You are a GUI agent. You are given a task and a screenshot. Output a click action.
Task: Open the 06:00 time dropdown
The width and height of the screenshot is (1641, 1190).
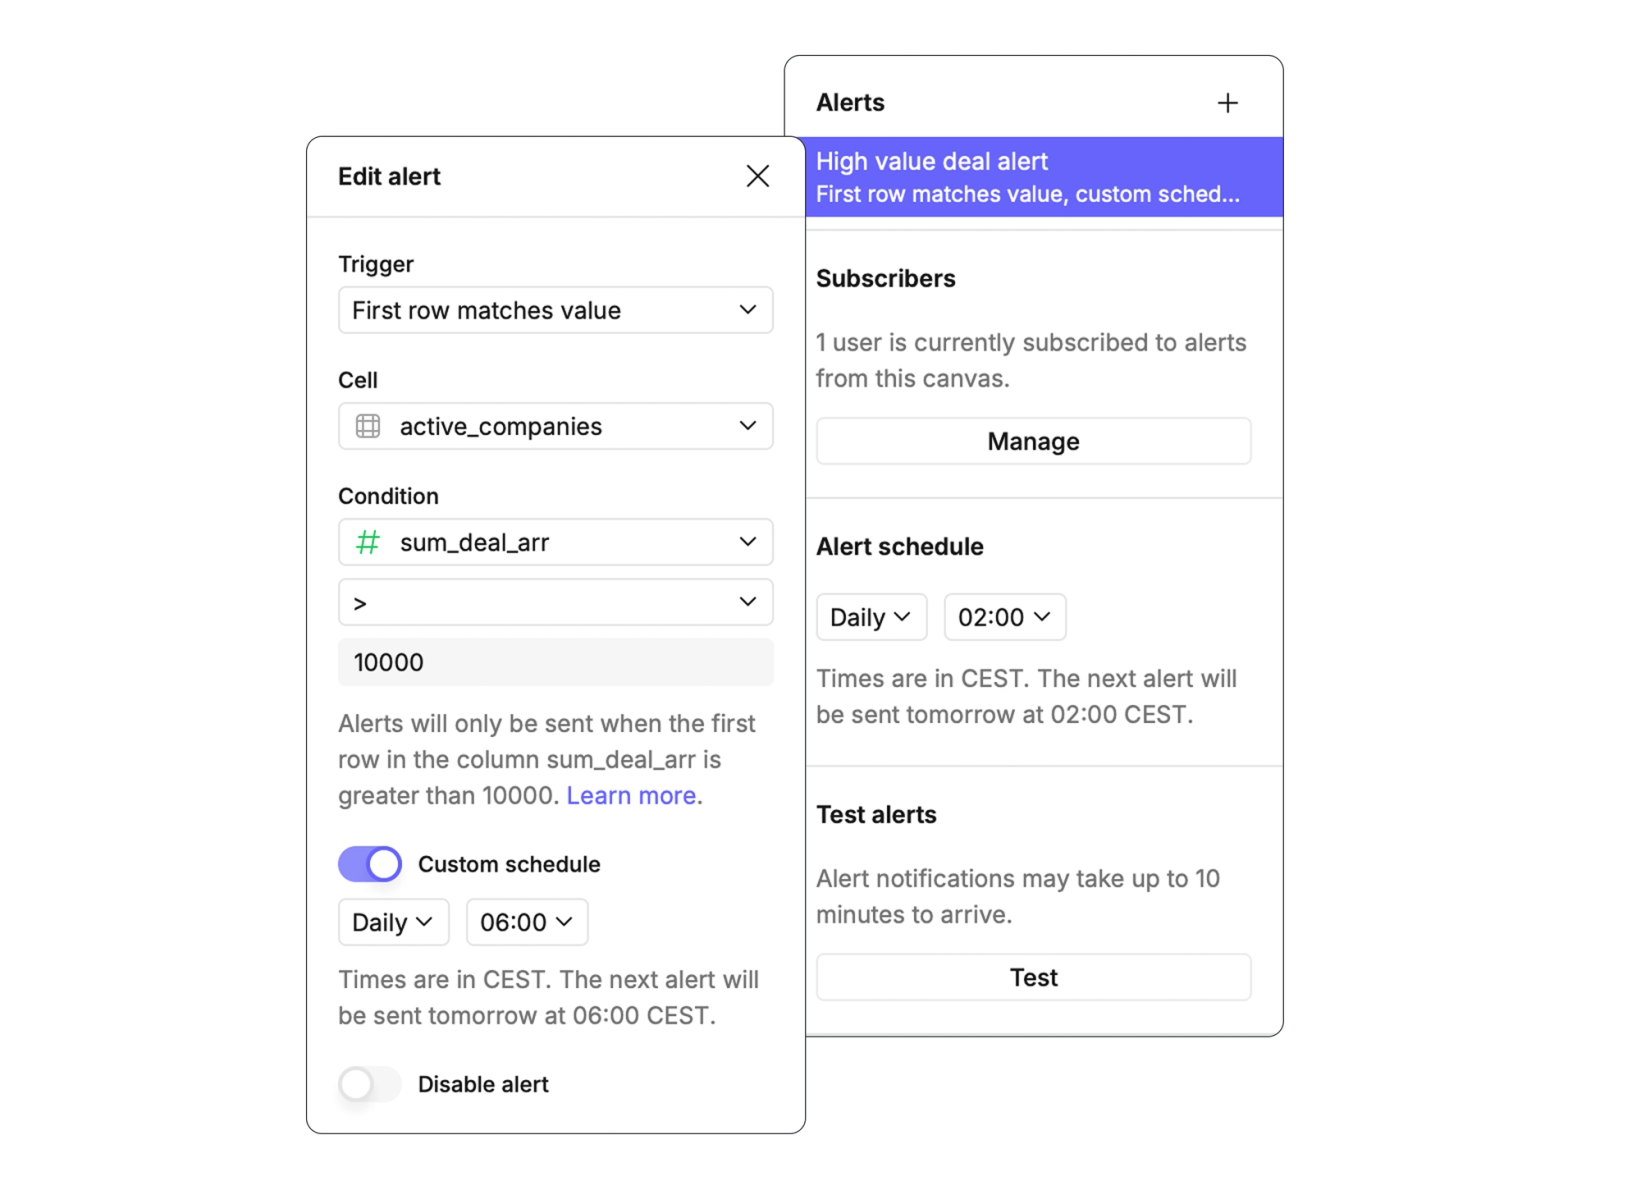pyautogui.click(x=526, y=922)
